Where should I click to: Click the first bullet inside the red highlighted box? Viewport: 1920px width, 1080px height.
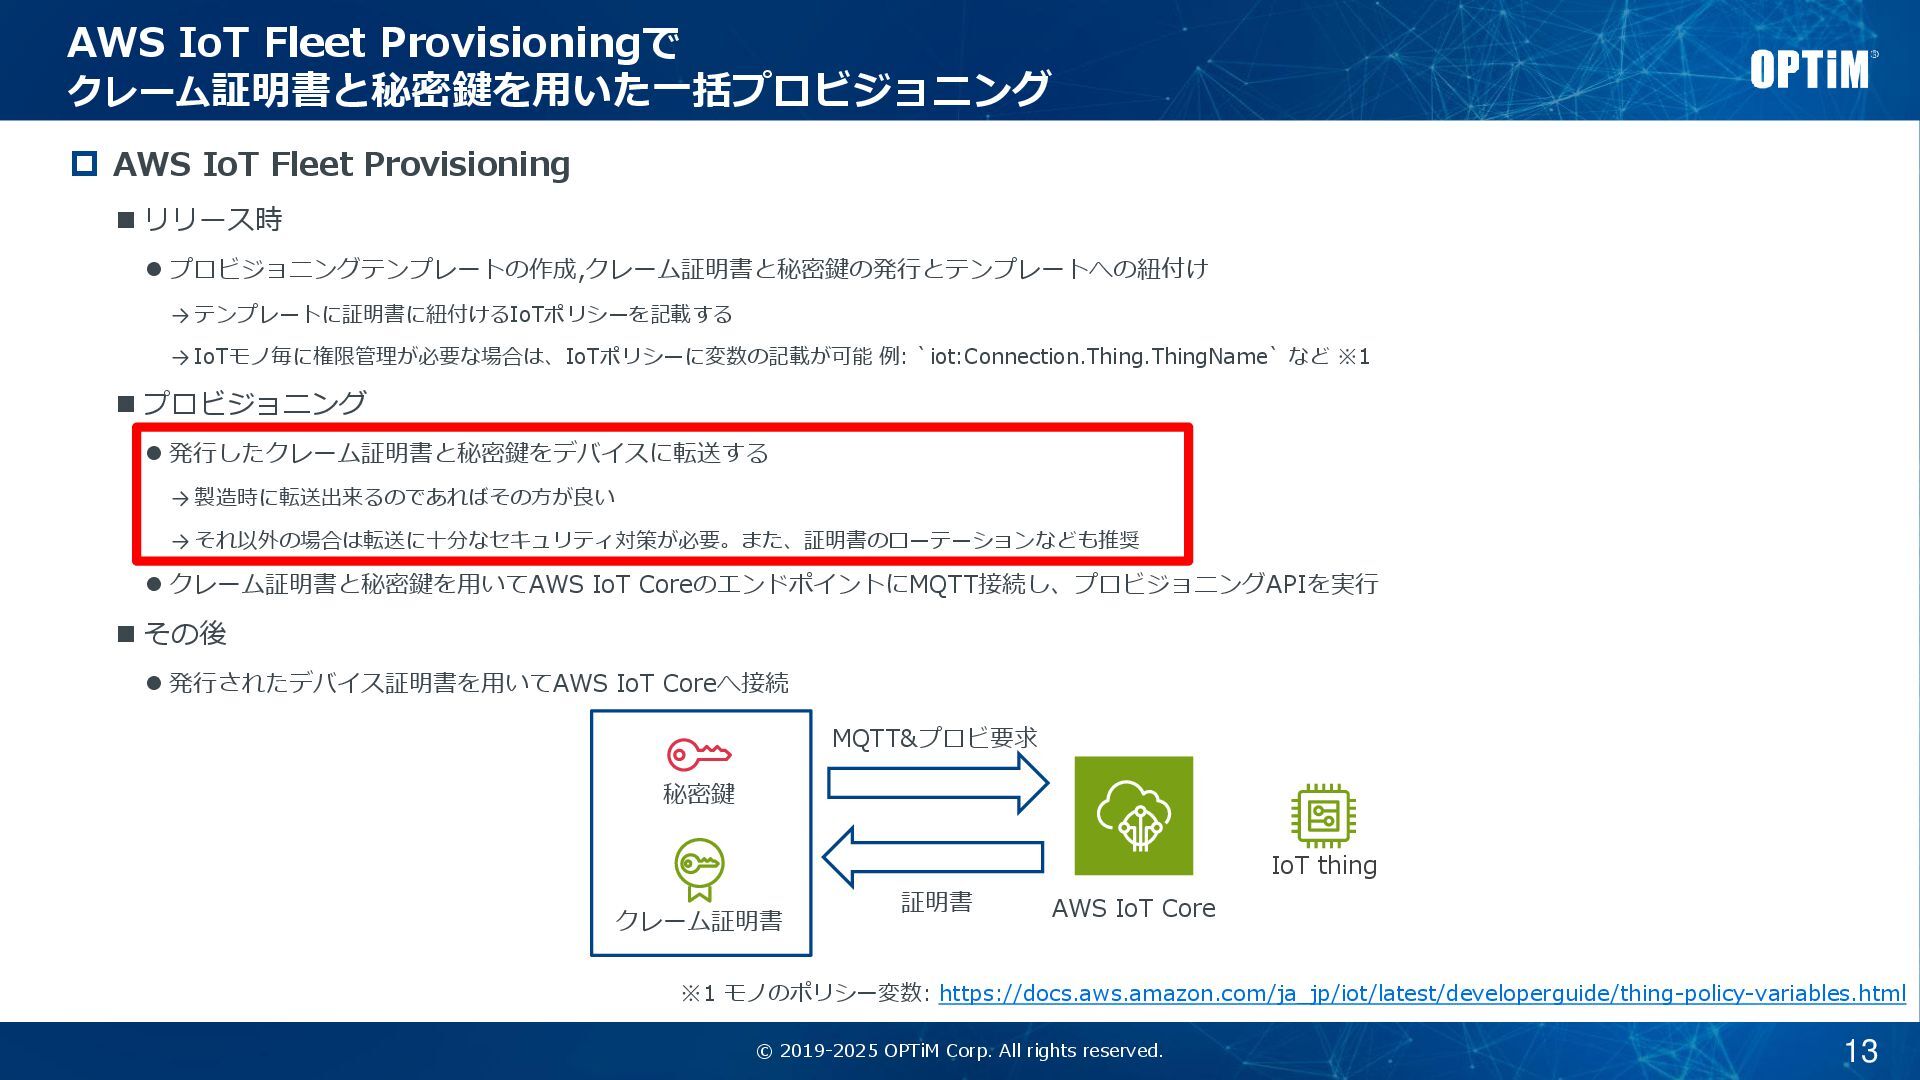pos(467,453)
